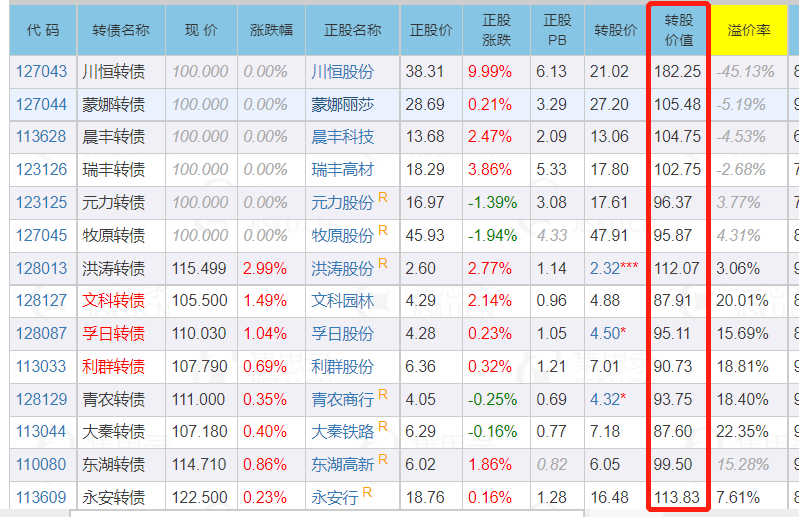The width and height of the screenshot is (799, 517).
Task: Sort by the yellow 溢价率 column header
Action: pyautogui.click(x=749, y=31)
